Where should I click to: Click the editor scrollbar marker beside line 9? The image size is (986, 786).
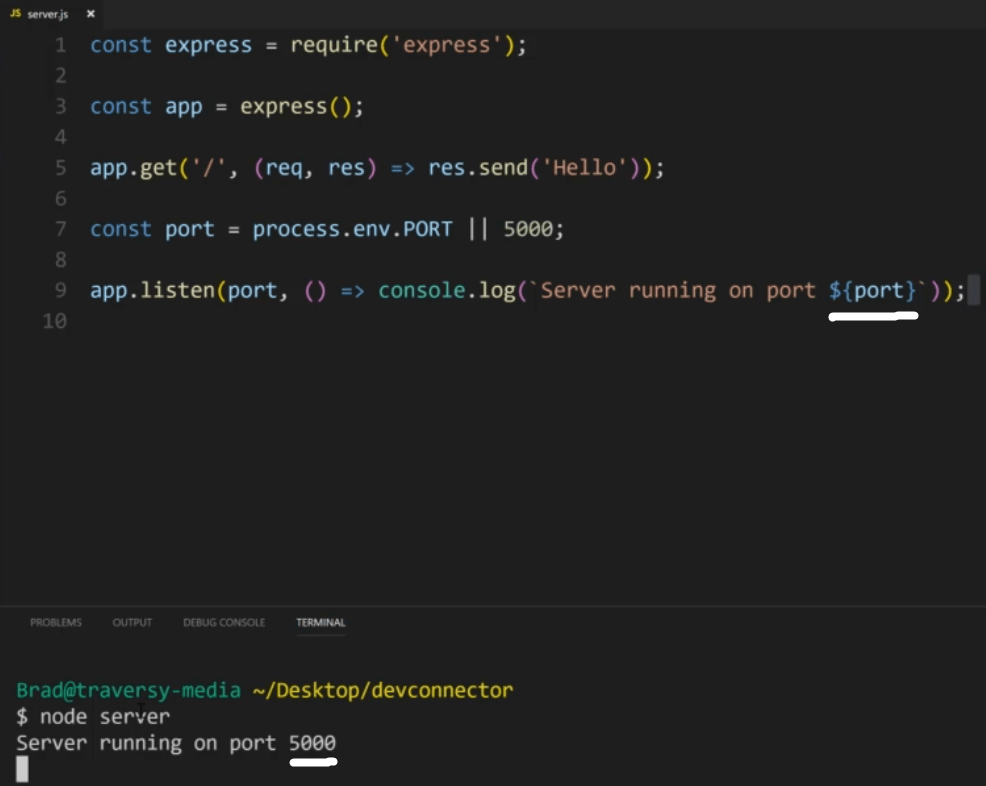[973, 289]
